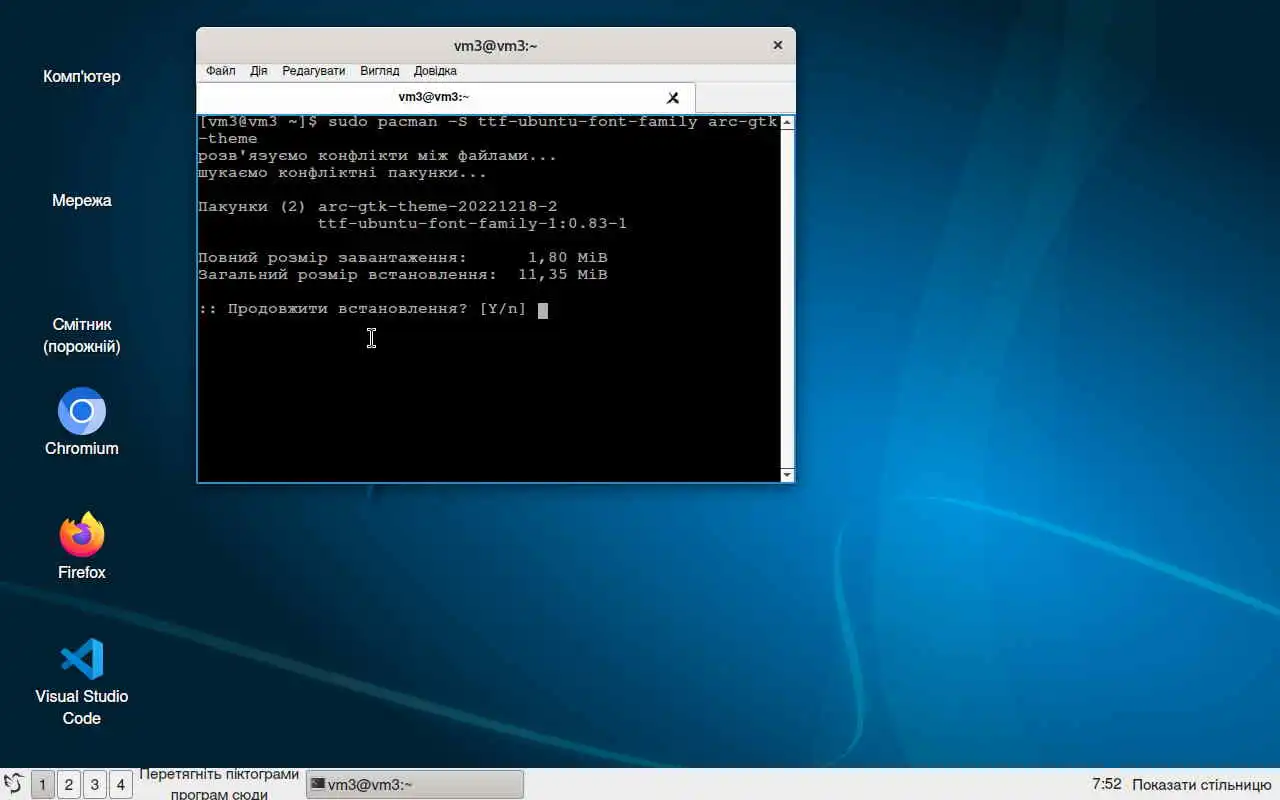The height and width of the screenshot is (800, 1280).
Task: Select the vm3@vm3:~ terminal tab
Action: click(446, 97)
